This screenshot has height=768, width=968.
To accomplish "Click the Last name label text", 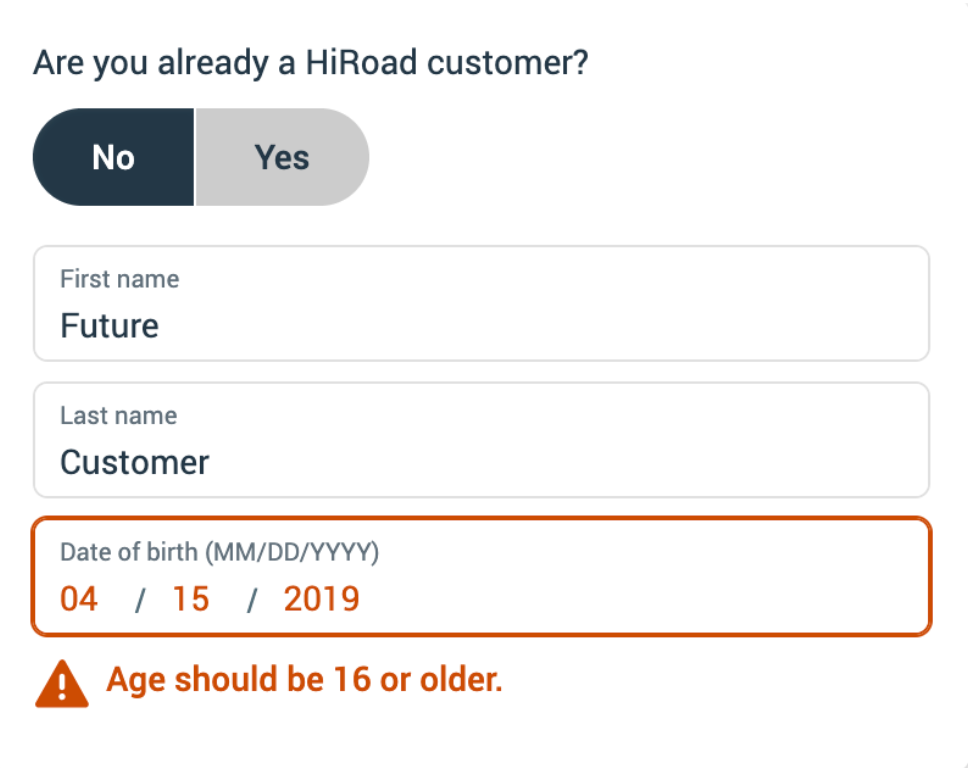I will tap(119, 415).
